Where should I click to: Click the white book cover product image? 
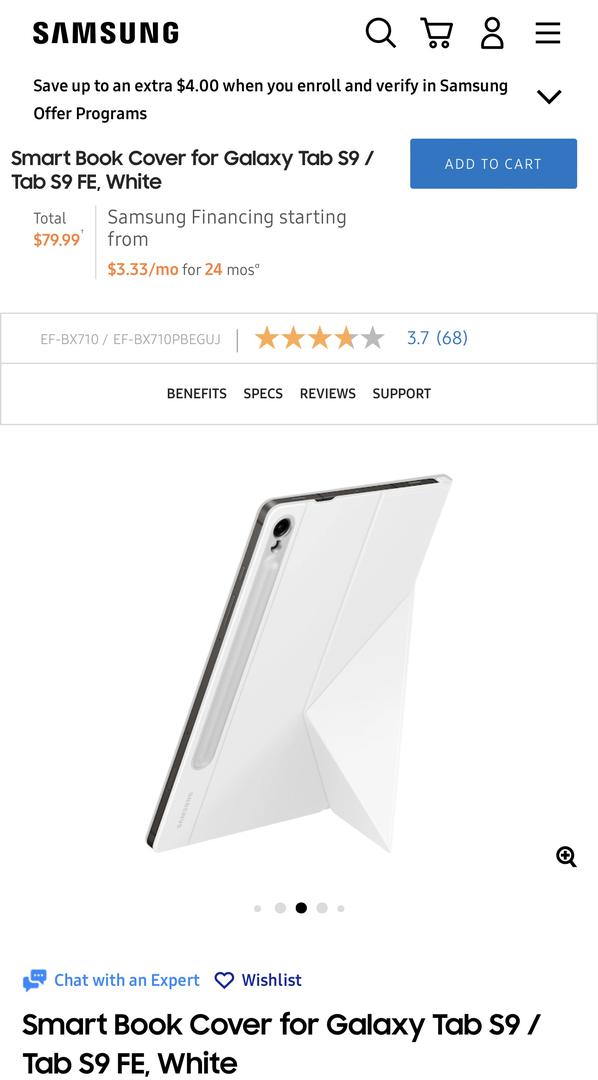coord(298,663)
